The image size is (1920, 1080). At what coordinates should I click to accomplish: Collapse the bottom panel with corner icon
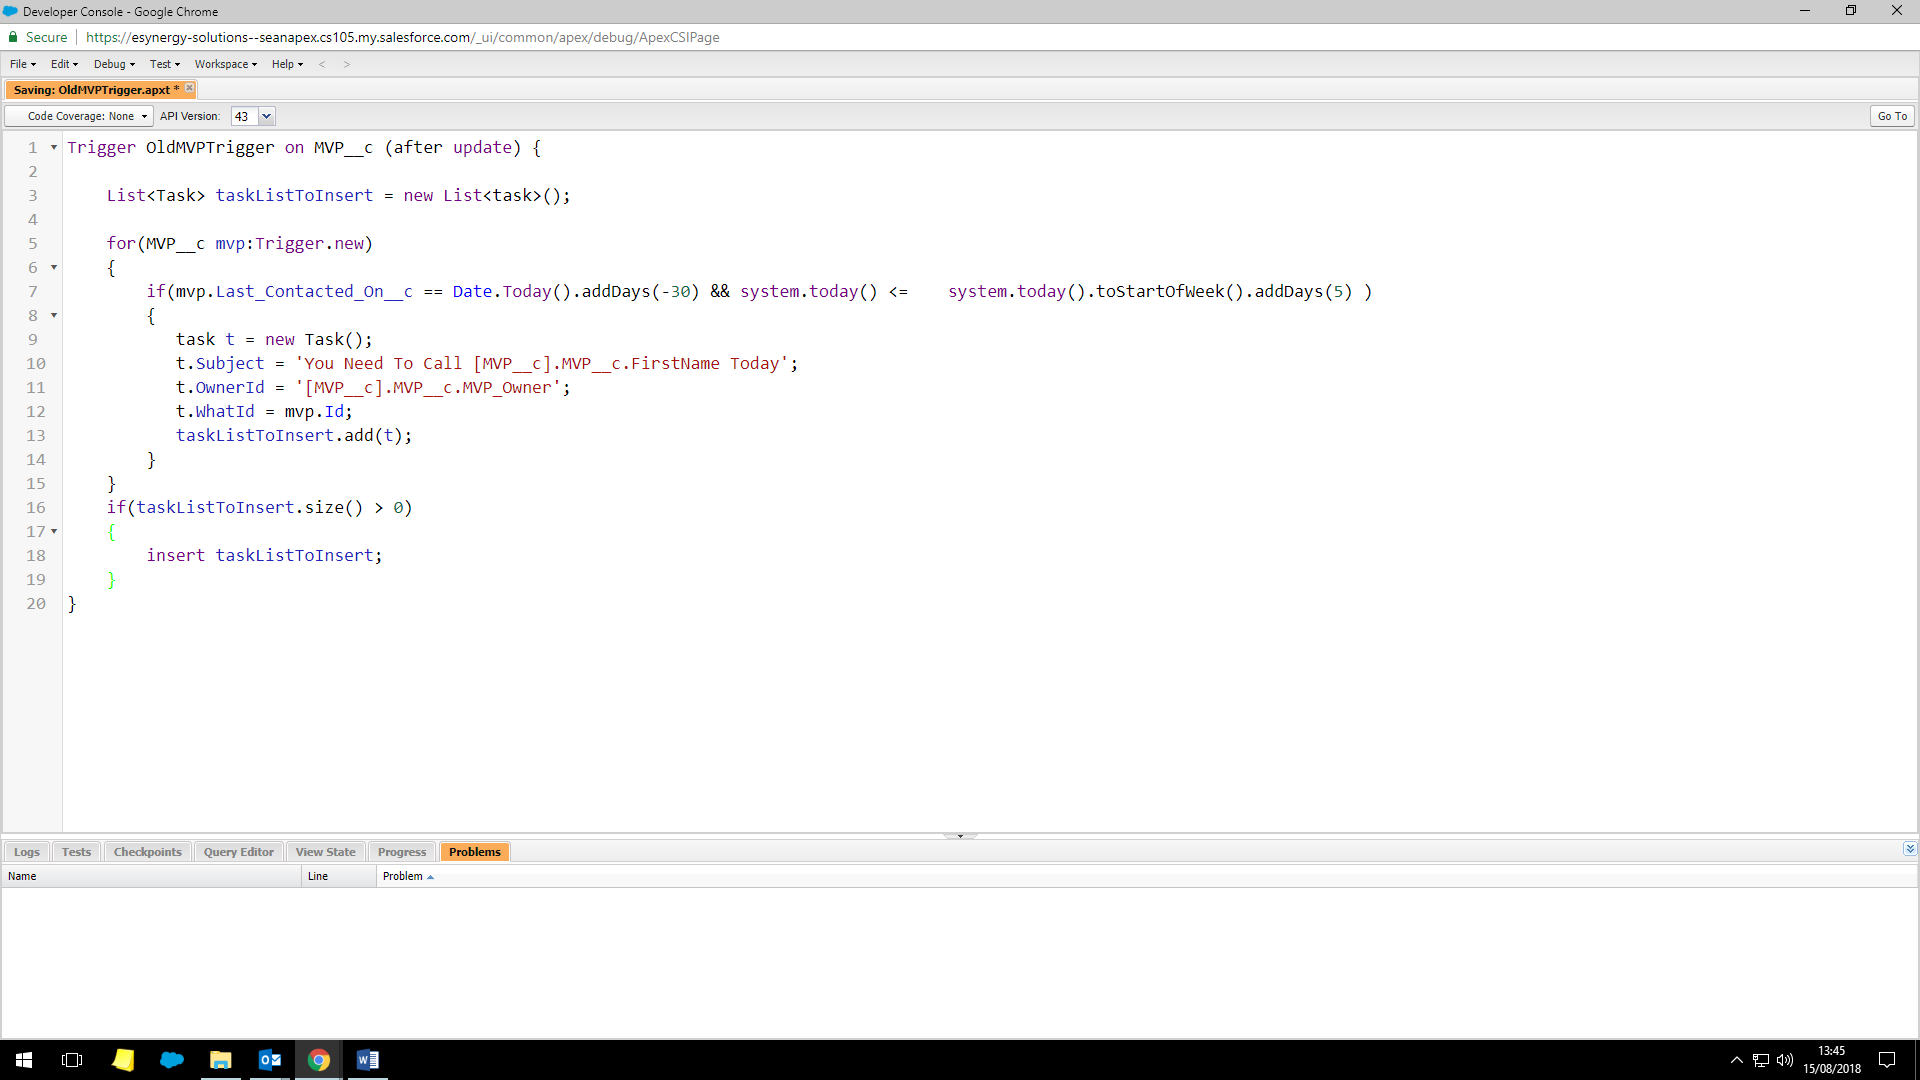tap(1910, 849)
